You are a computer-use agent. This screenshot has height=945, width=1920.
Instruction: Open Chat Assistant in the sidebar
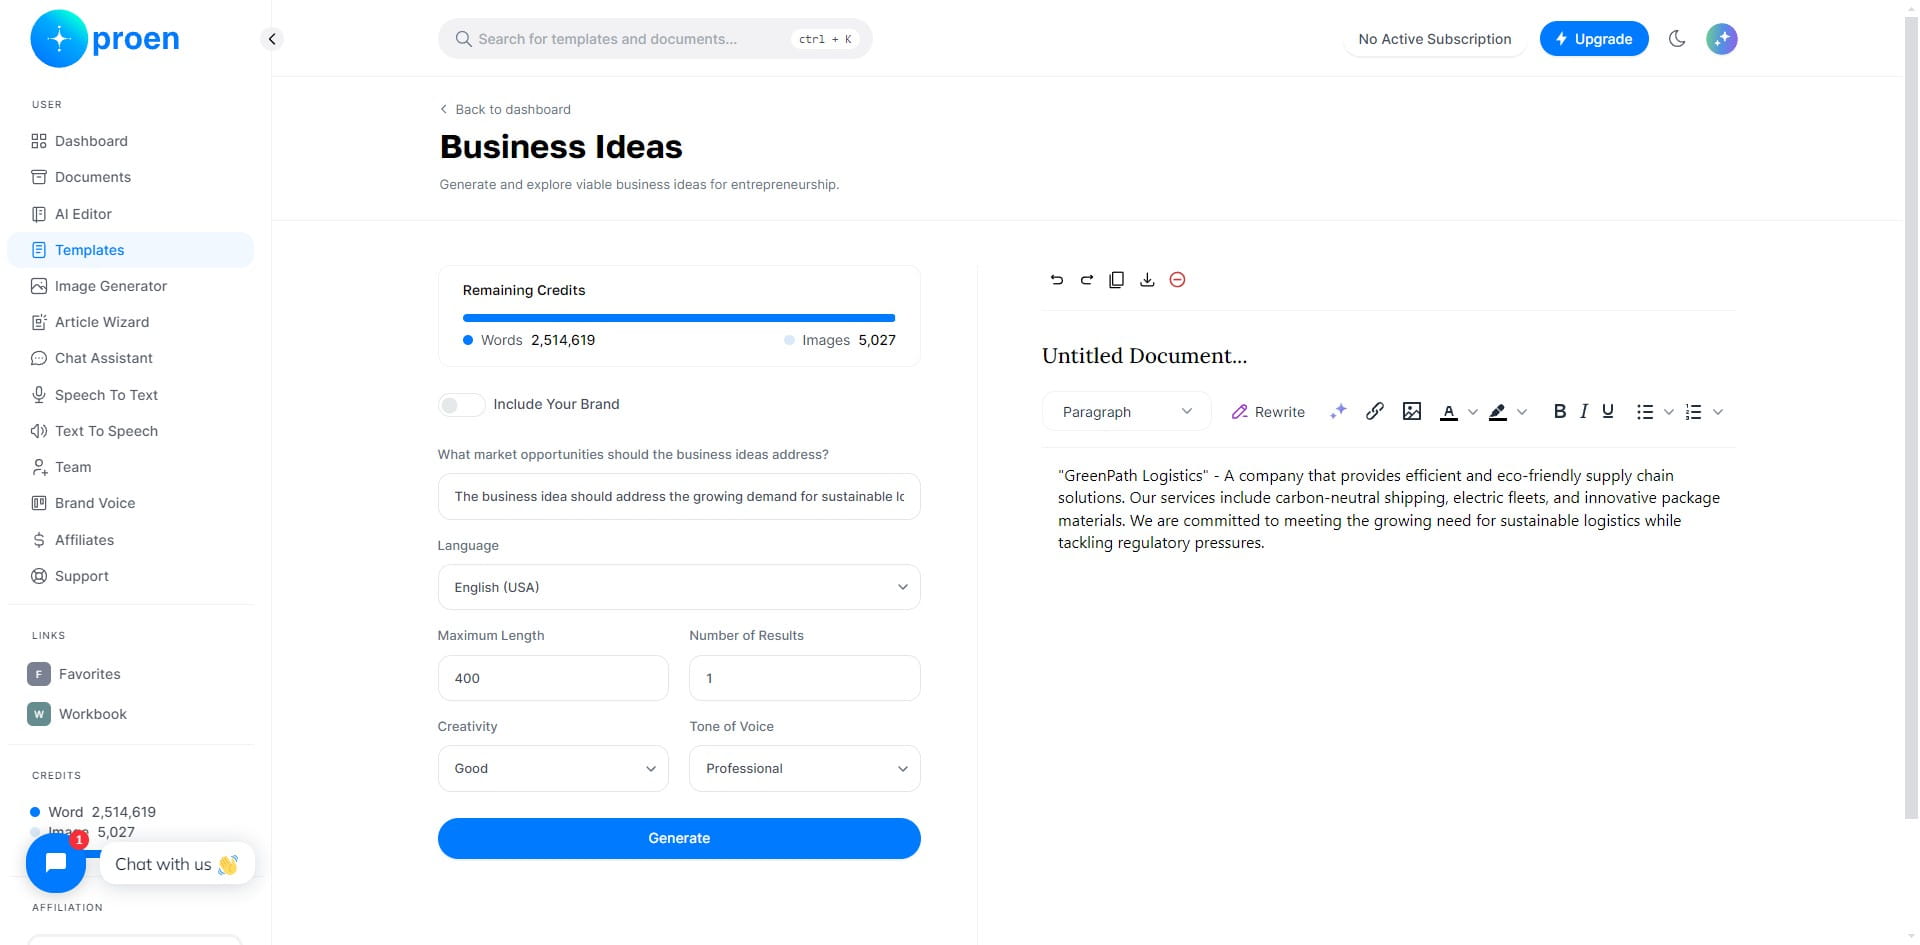[x=130, y=358]
